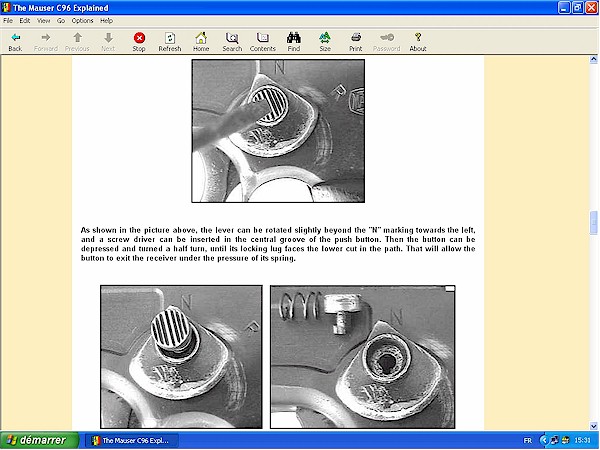Open the Edit menu
This screenshot has width=600, height=450.
pyautogui.click(x=25, y=21)
